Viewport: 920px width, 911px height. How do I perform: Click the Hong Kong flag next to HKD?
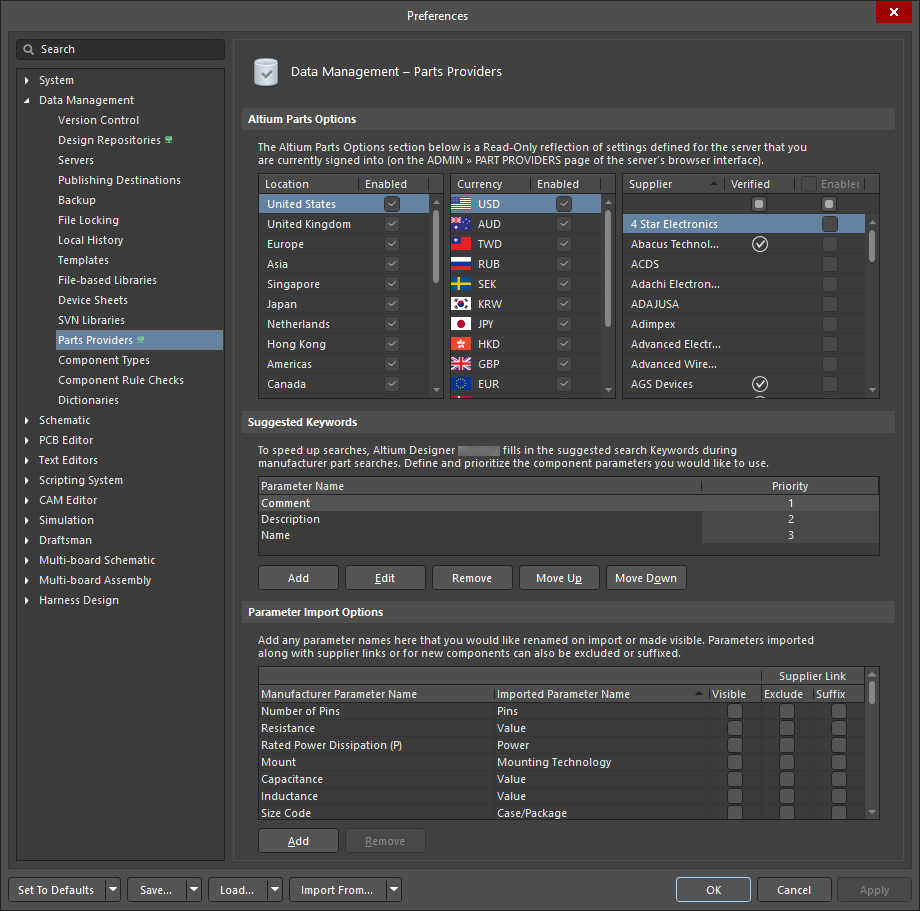click(461, 344)
